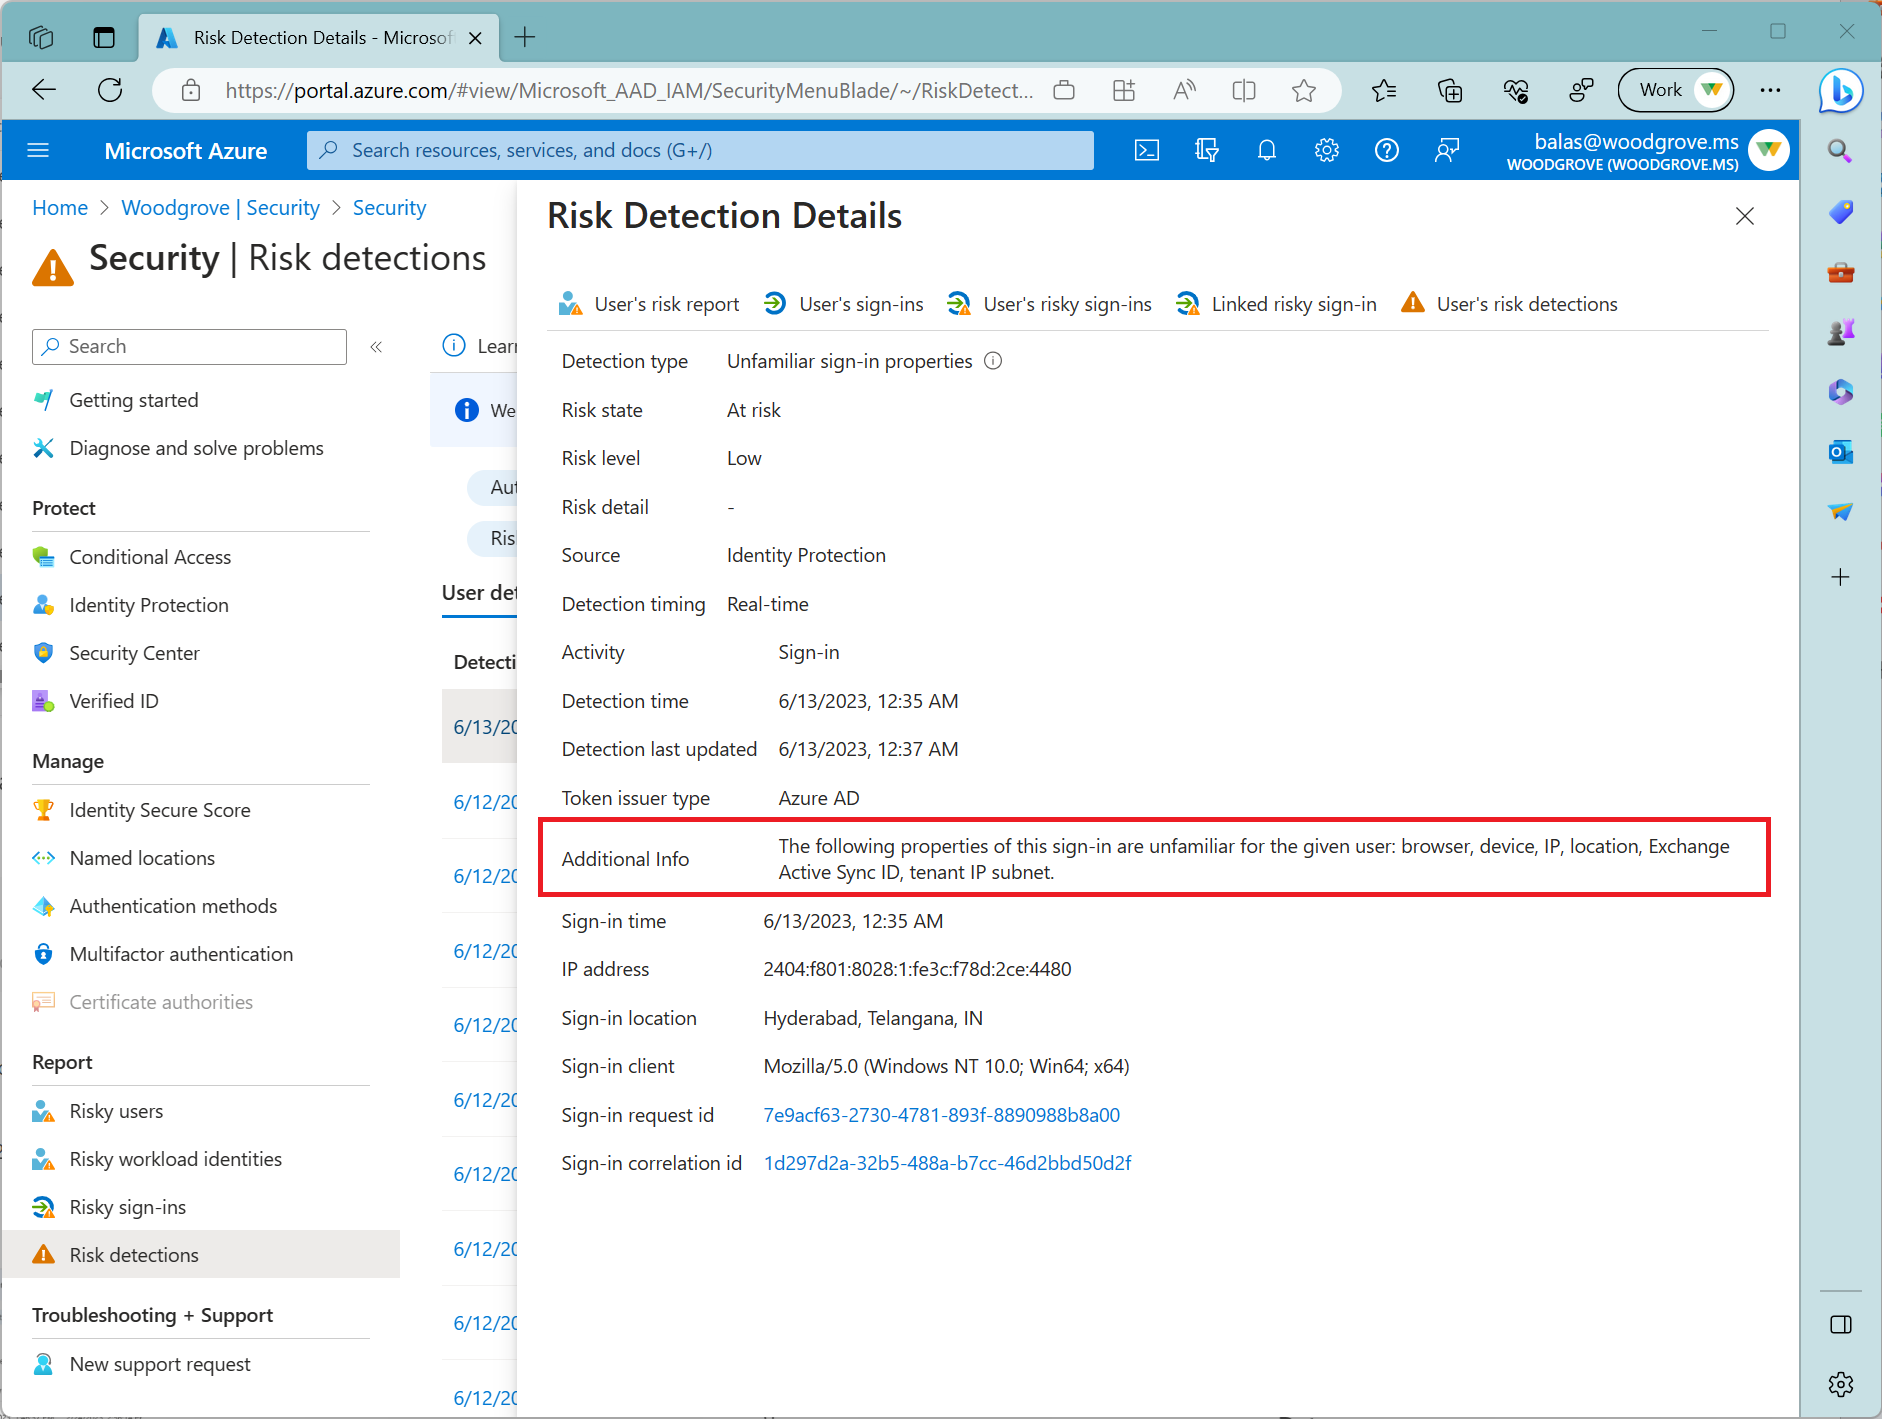Open User's risk report

[649, 304]
